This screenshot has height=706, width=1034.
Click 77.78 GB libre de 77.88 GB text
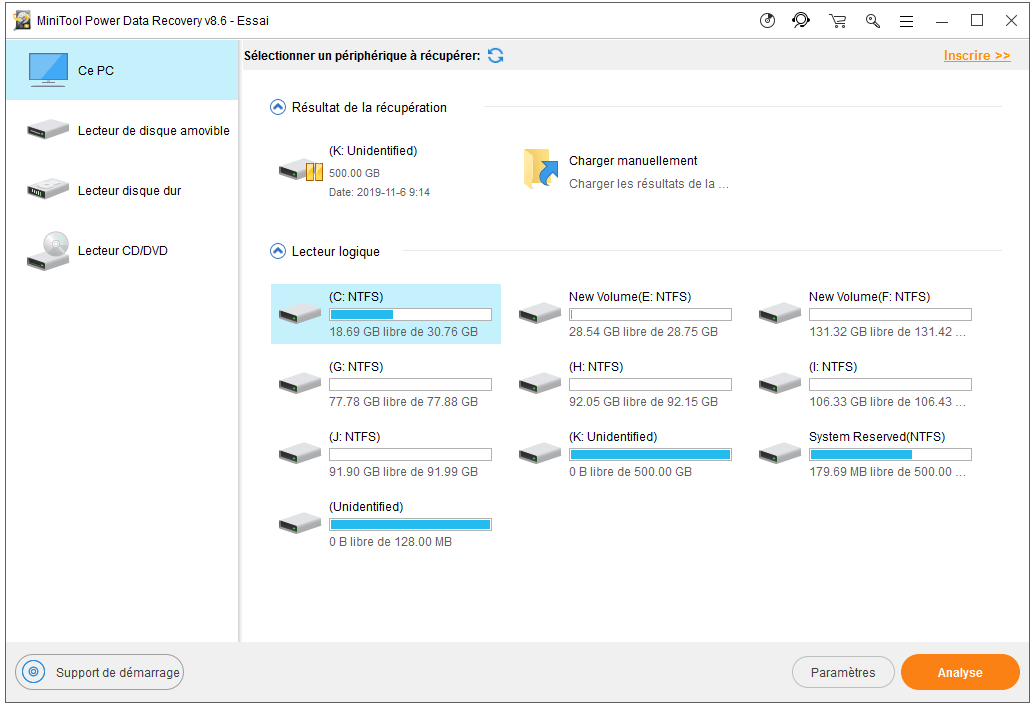coord(403,401)
